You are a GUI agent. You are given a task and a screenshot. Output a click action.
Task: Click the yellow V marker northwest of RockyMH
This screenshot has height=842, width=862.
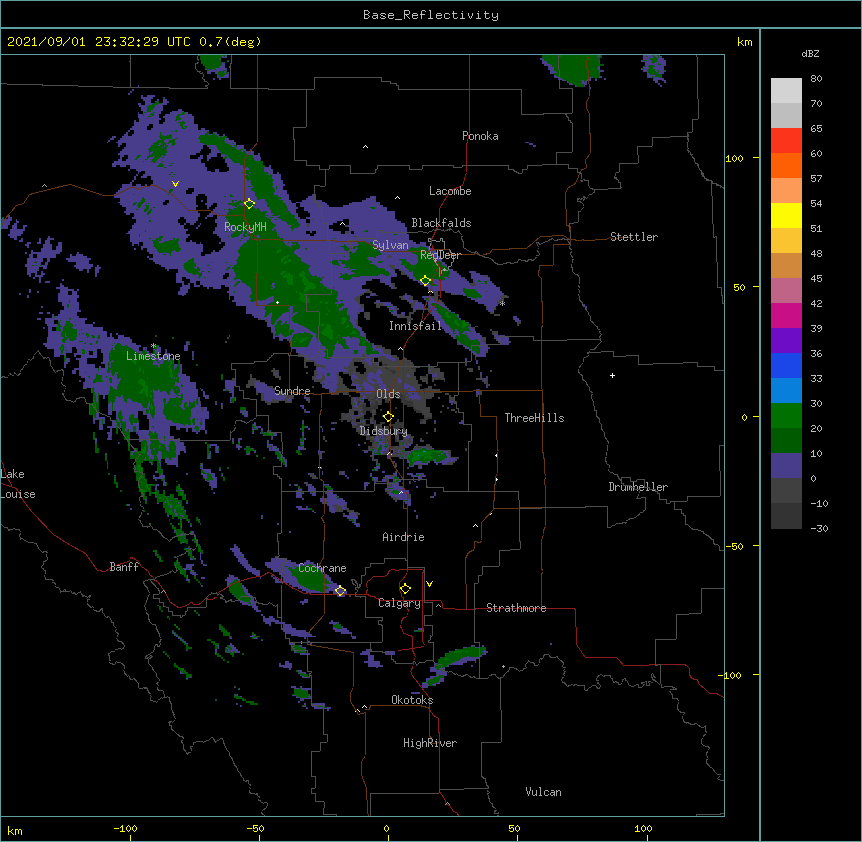click(x=175, y=184)
